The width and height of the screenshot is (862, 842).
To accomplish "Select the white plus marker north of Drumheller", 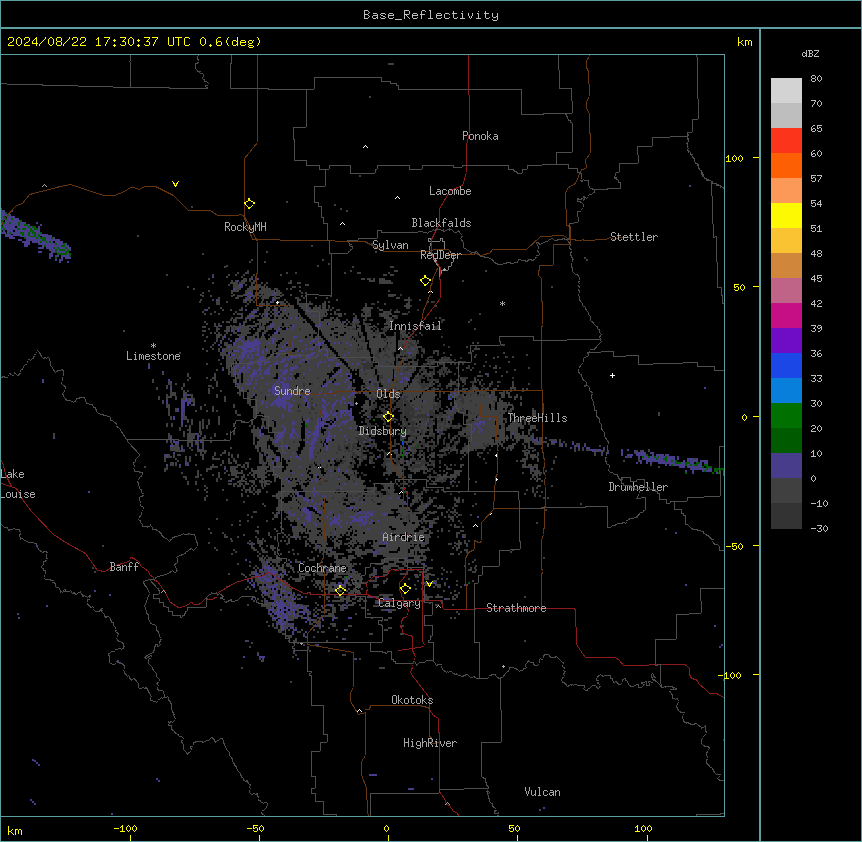I will (612, 375).
